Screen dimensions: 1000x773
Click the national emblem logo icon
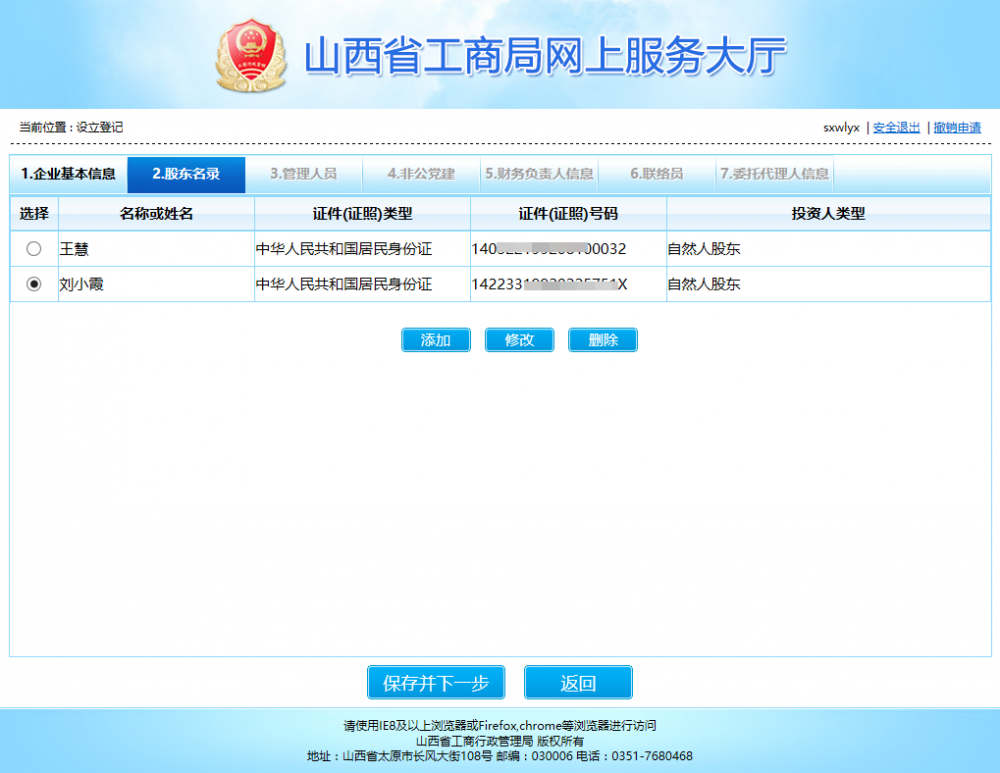click(251, 55)
